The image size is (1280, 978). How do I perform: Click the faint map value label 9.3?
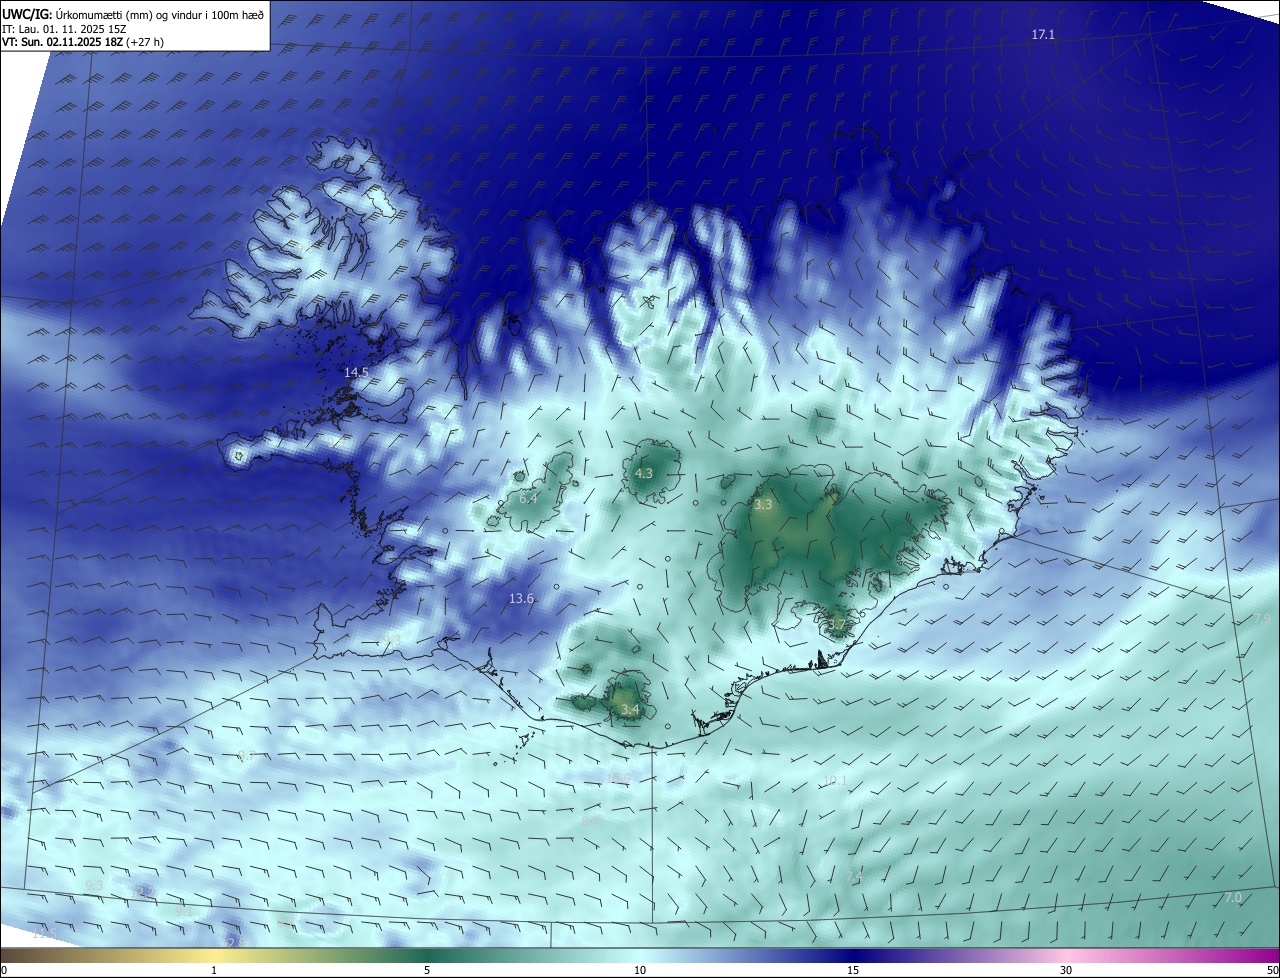click(94, 886)
